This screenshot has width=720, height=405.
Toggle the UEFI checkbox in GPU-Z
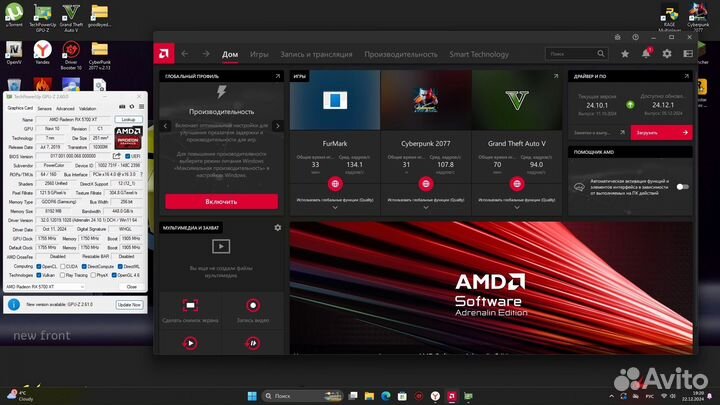pos(128,156)
